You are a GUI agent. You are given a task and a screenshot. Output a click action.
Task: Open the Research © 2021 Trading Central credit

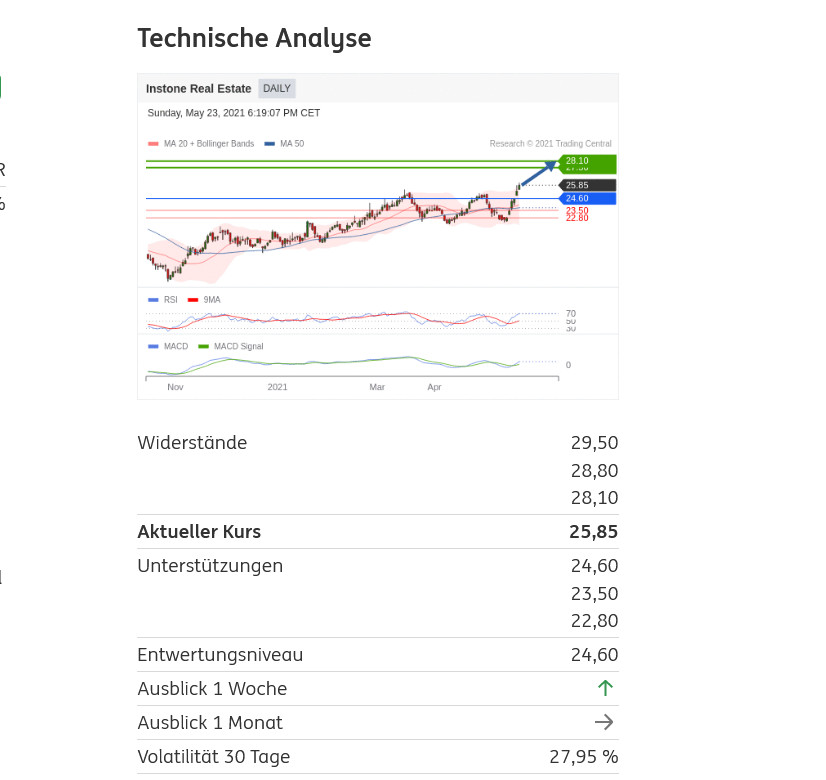pos(550,144)
